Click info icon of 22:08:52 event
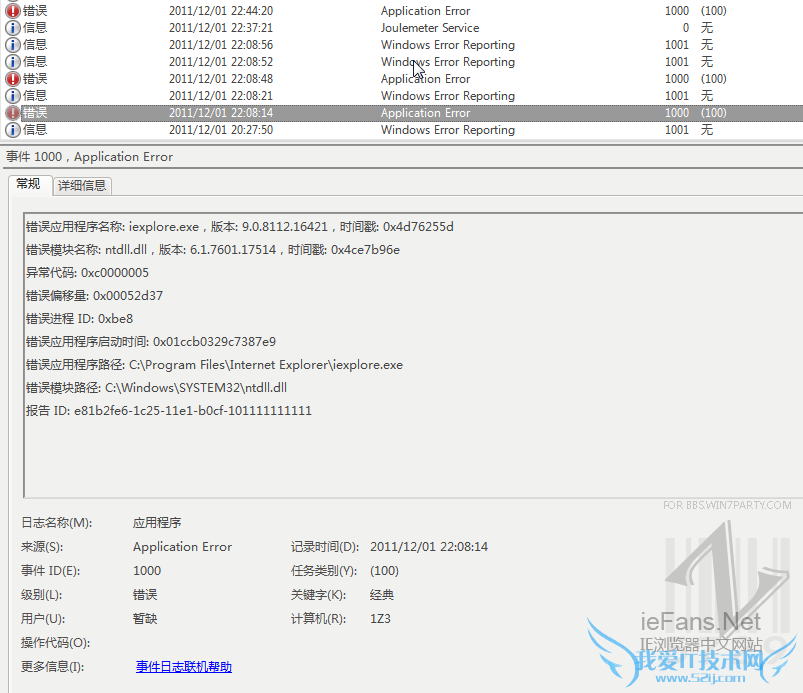The image size is (803, 693). pyautogui.click(x=13, y=61)
